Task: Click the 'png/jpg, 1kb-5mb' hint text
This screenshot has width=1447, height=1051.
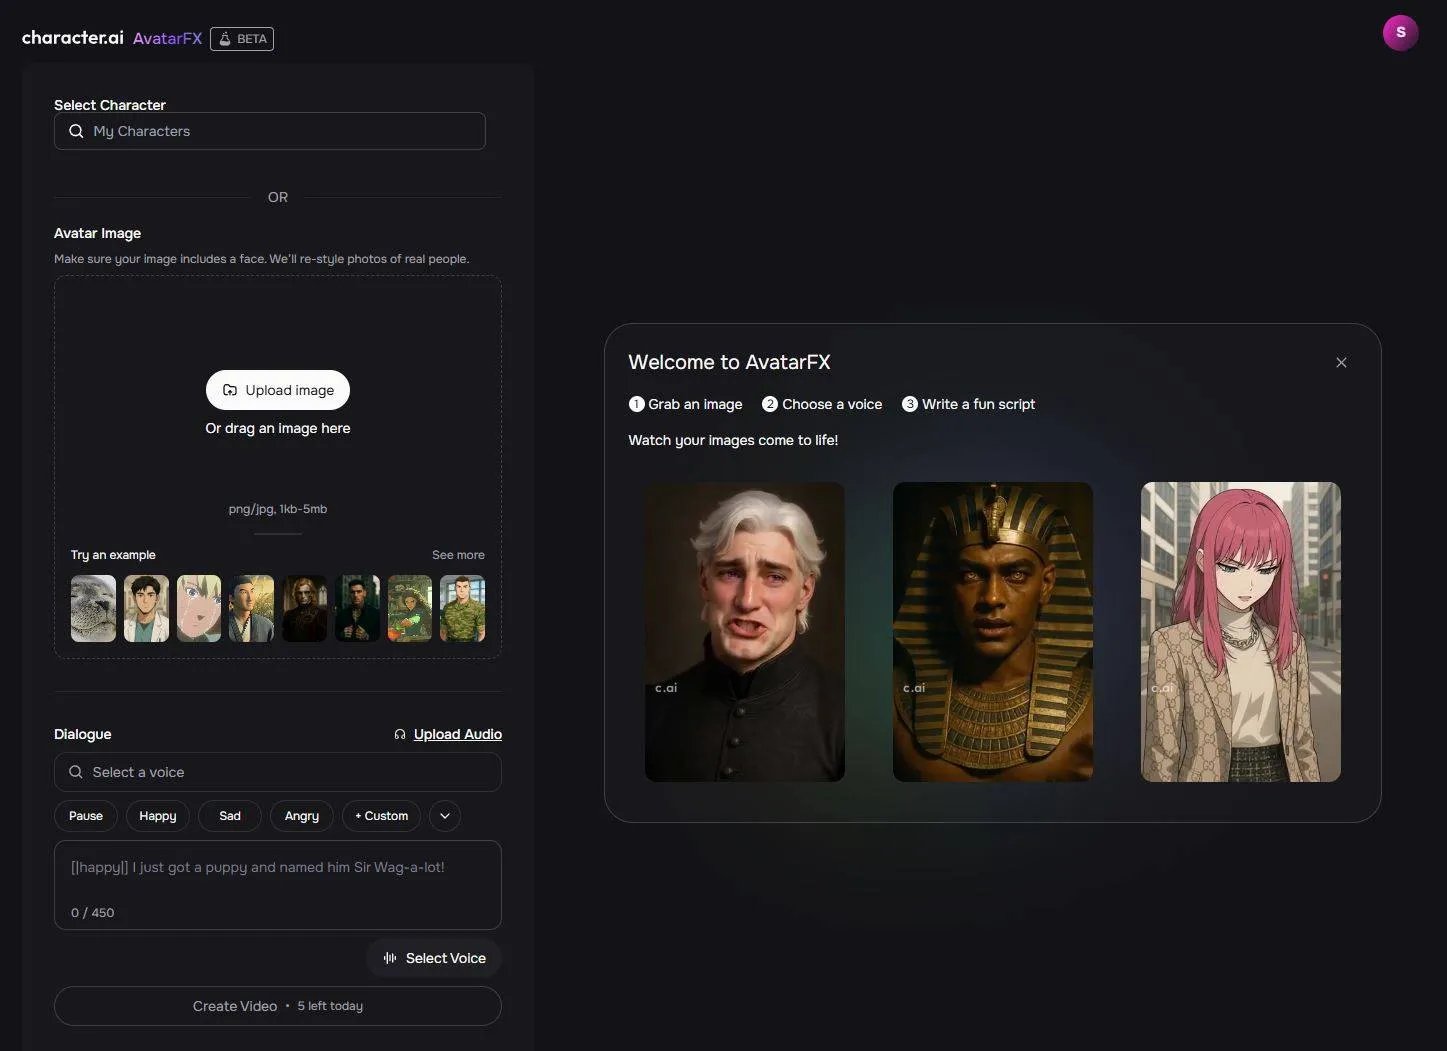Action: pos(278,509)
